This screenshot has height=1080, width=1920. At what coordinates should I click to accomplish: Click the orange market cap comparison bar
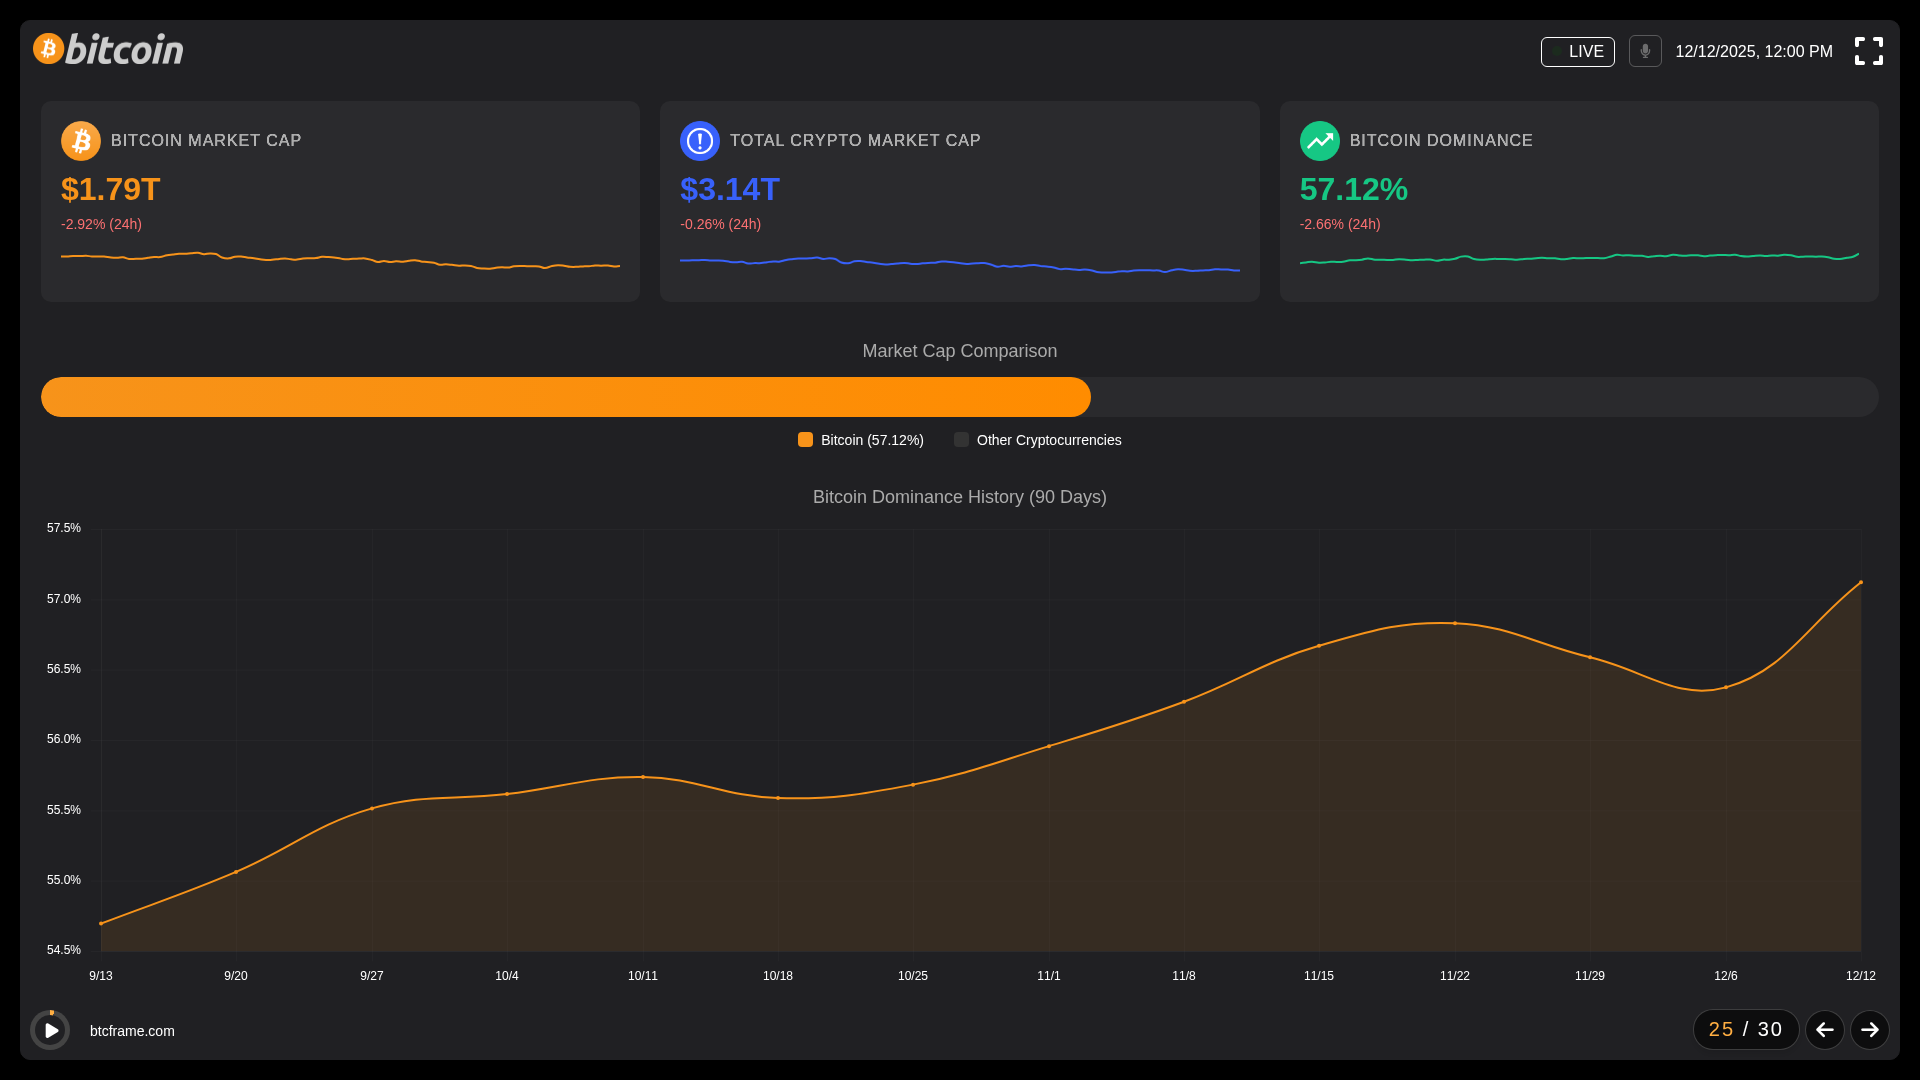[x=565, y=397]
